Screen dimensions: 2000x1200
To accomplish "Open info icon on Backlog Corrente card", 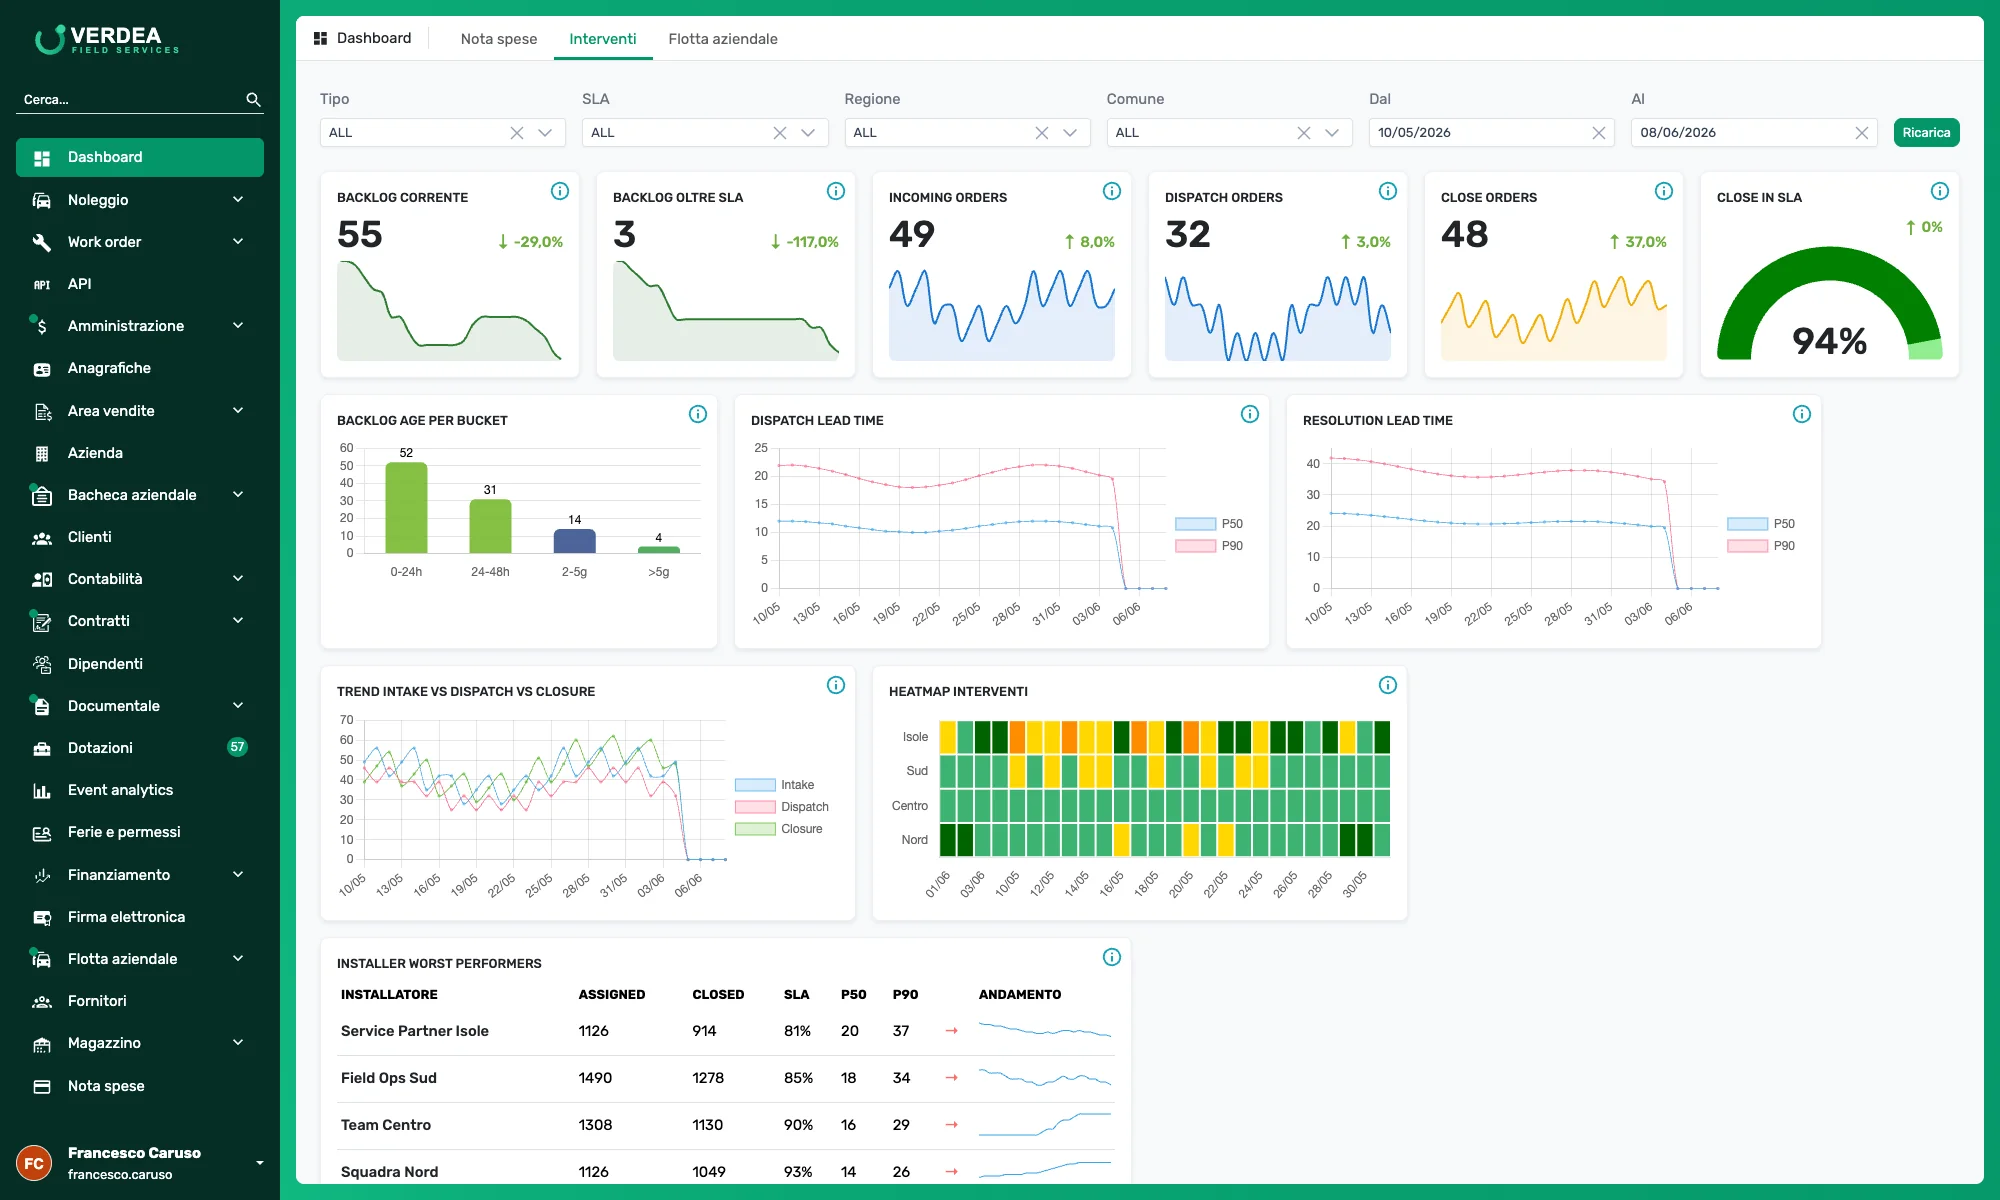I will click(x=560, y=191).
